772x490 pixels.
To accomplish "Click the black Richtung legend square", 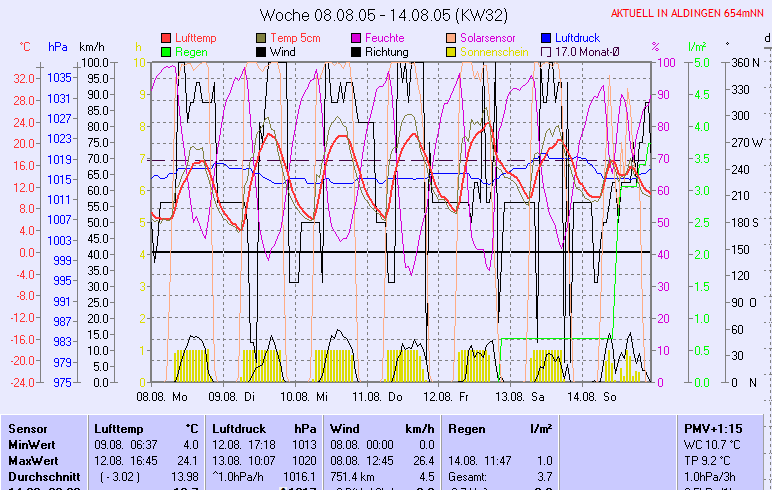I will pyautogui.click(x=357, y=52).
